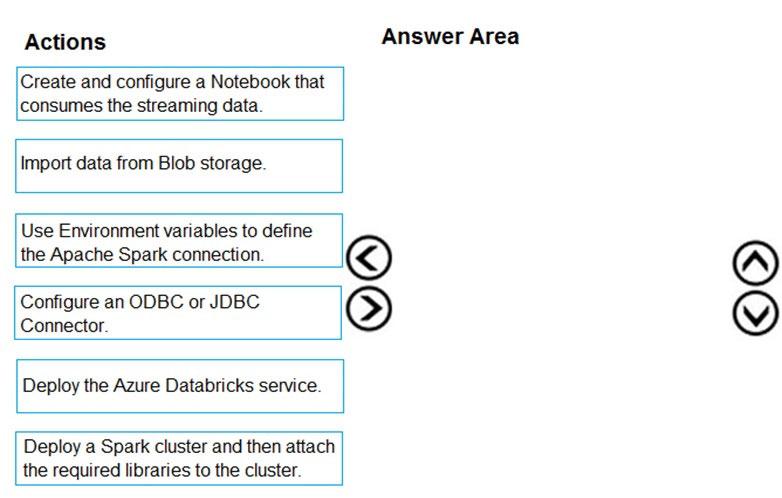Click the left arrow move-back icon

pos(369,257)
